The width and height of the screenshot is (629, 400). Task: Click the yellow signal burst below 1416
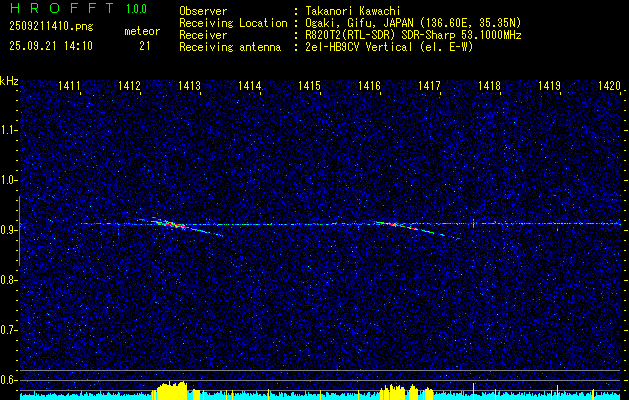[x=406, y=392]
